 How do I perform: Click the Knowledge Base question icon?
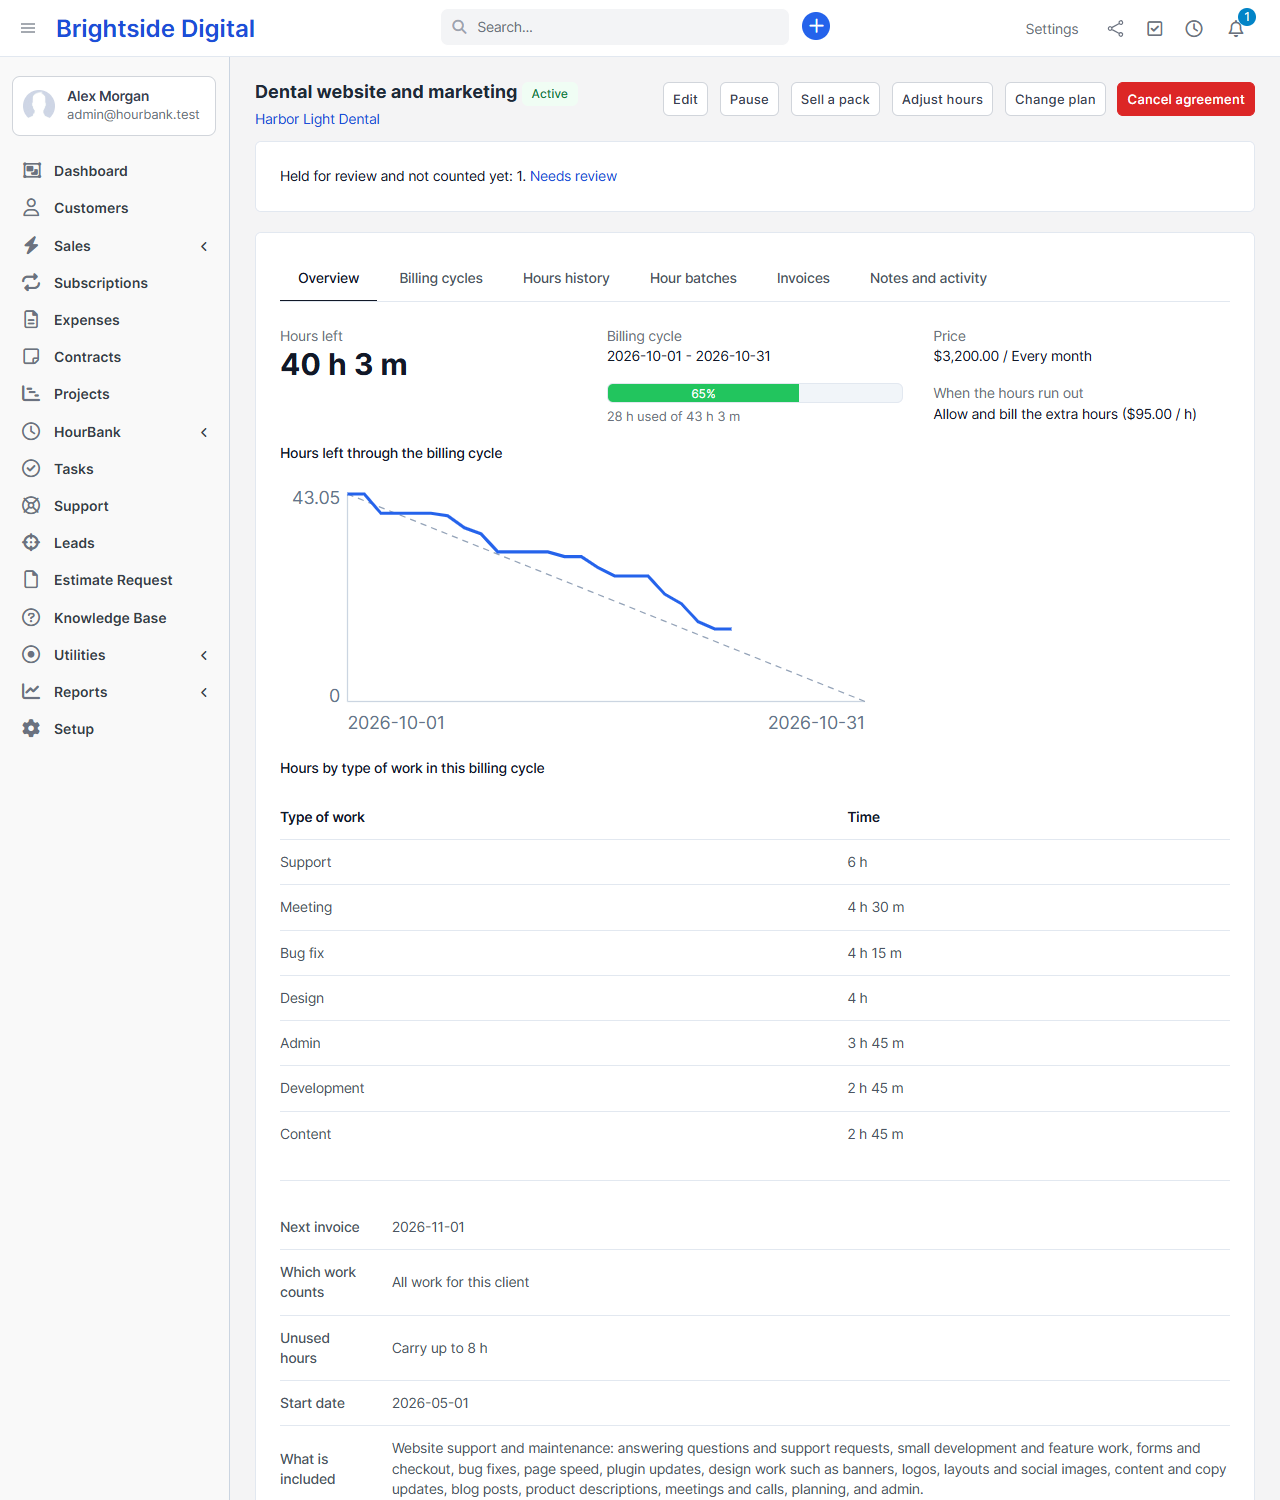32,618
